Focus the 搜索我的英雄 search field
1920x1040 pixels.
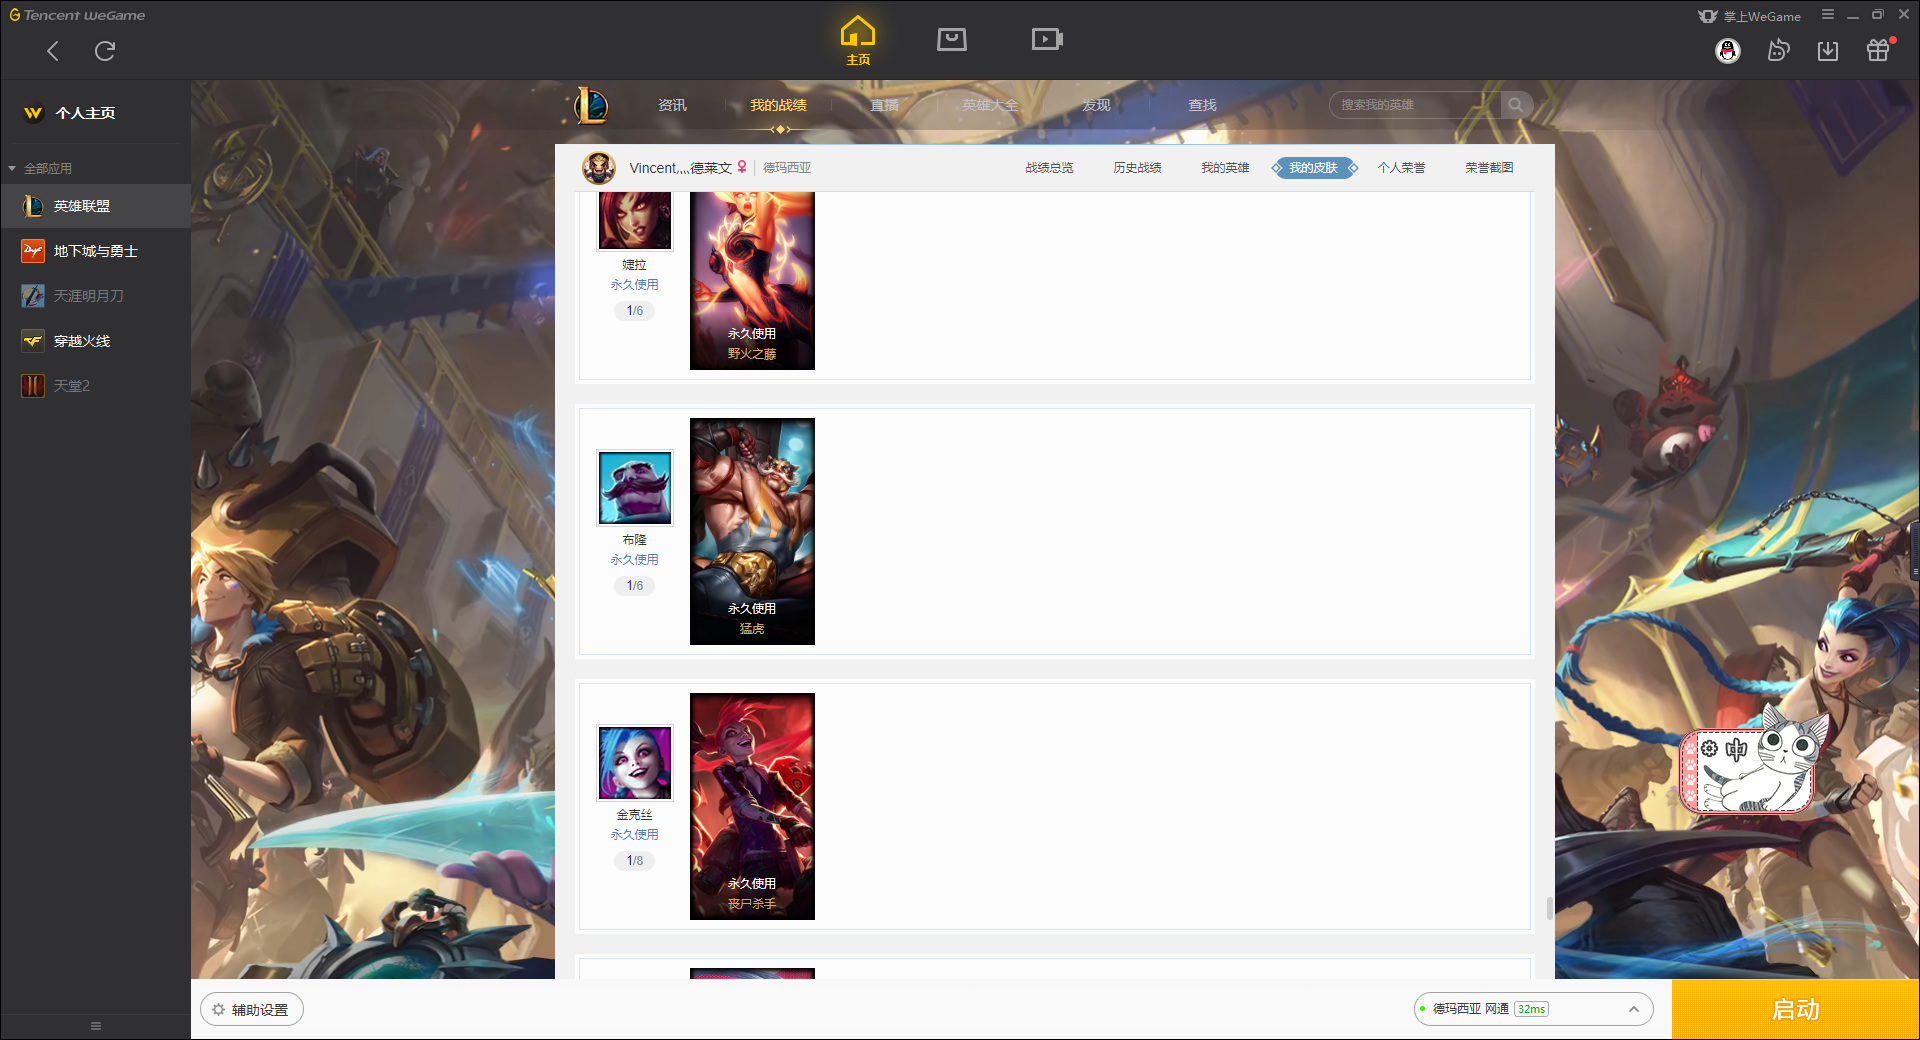pos(1415,105)
